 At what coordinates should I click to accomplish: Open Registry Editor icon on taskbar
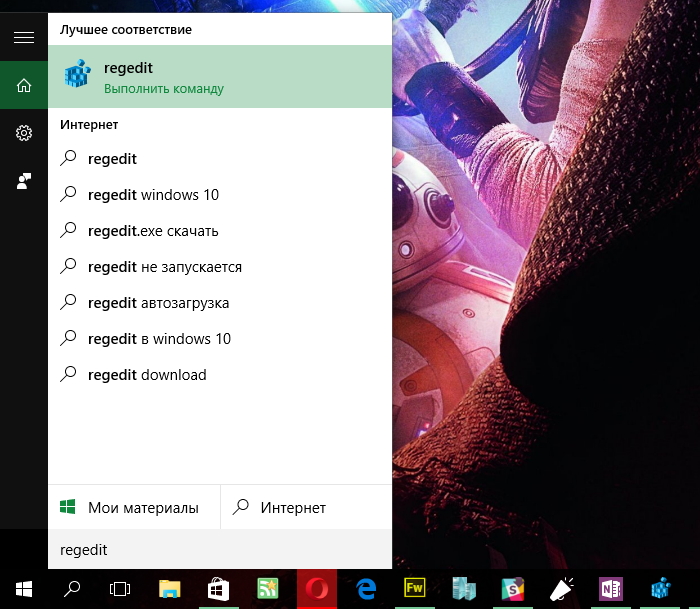click(x=660, y=589)
